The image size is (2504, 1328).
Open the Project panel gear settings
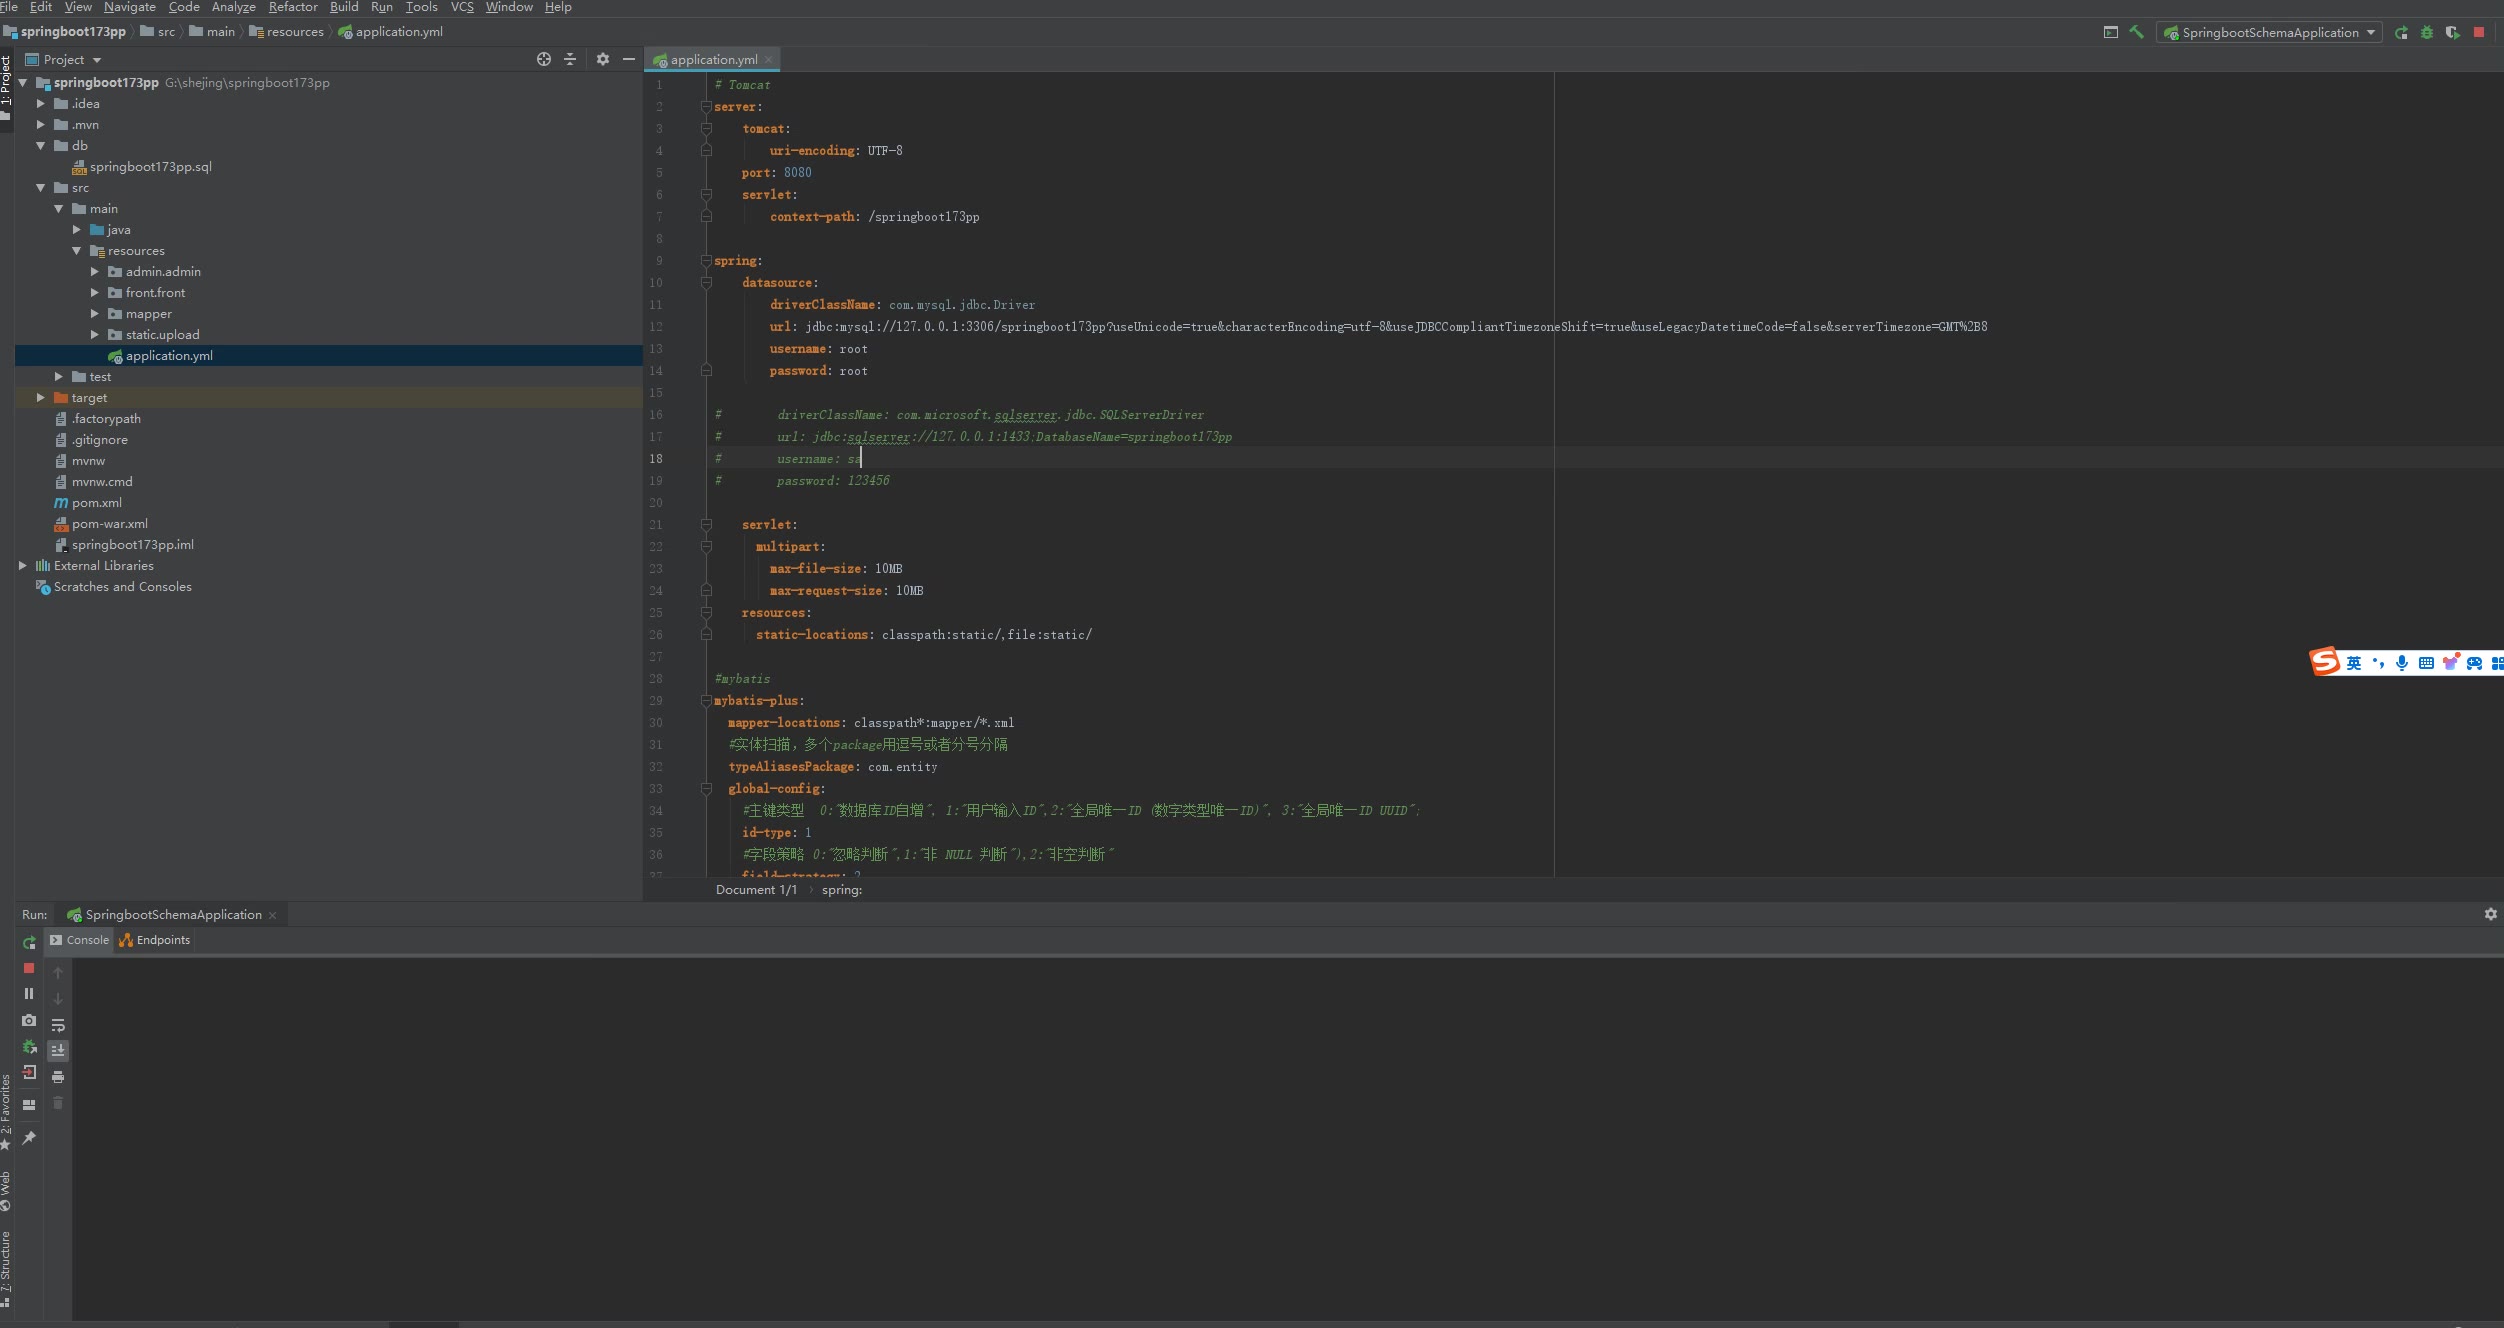[602, 59]
